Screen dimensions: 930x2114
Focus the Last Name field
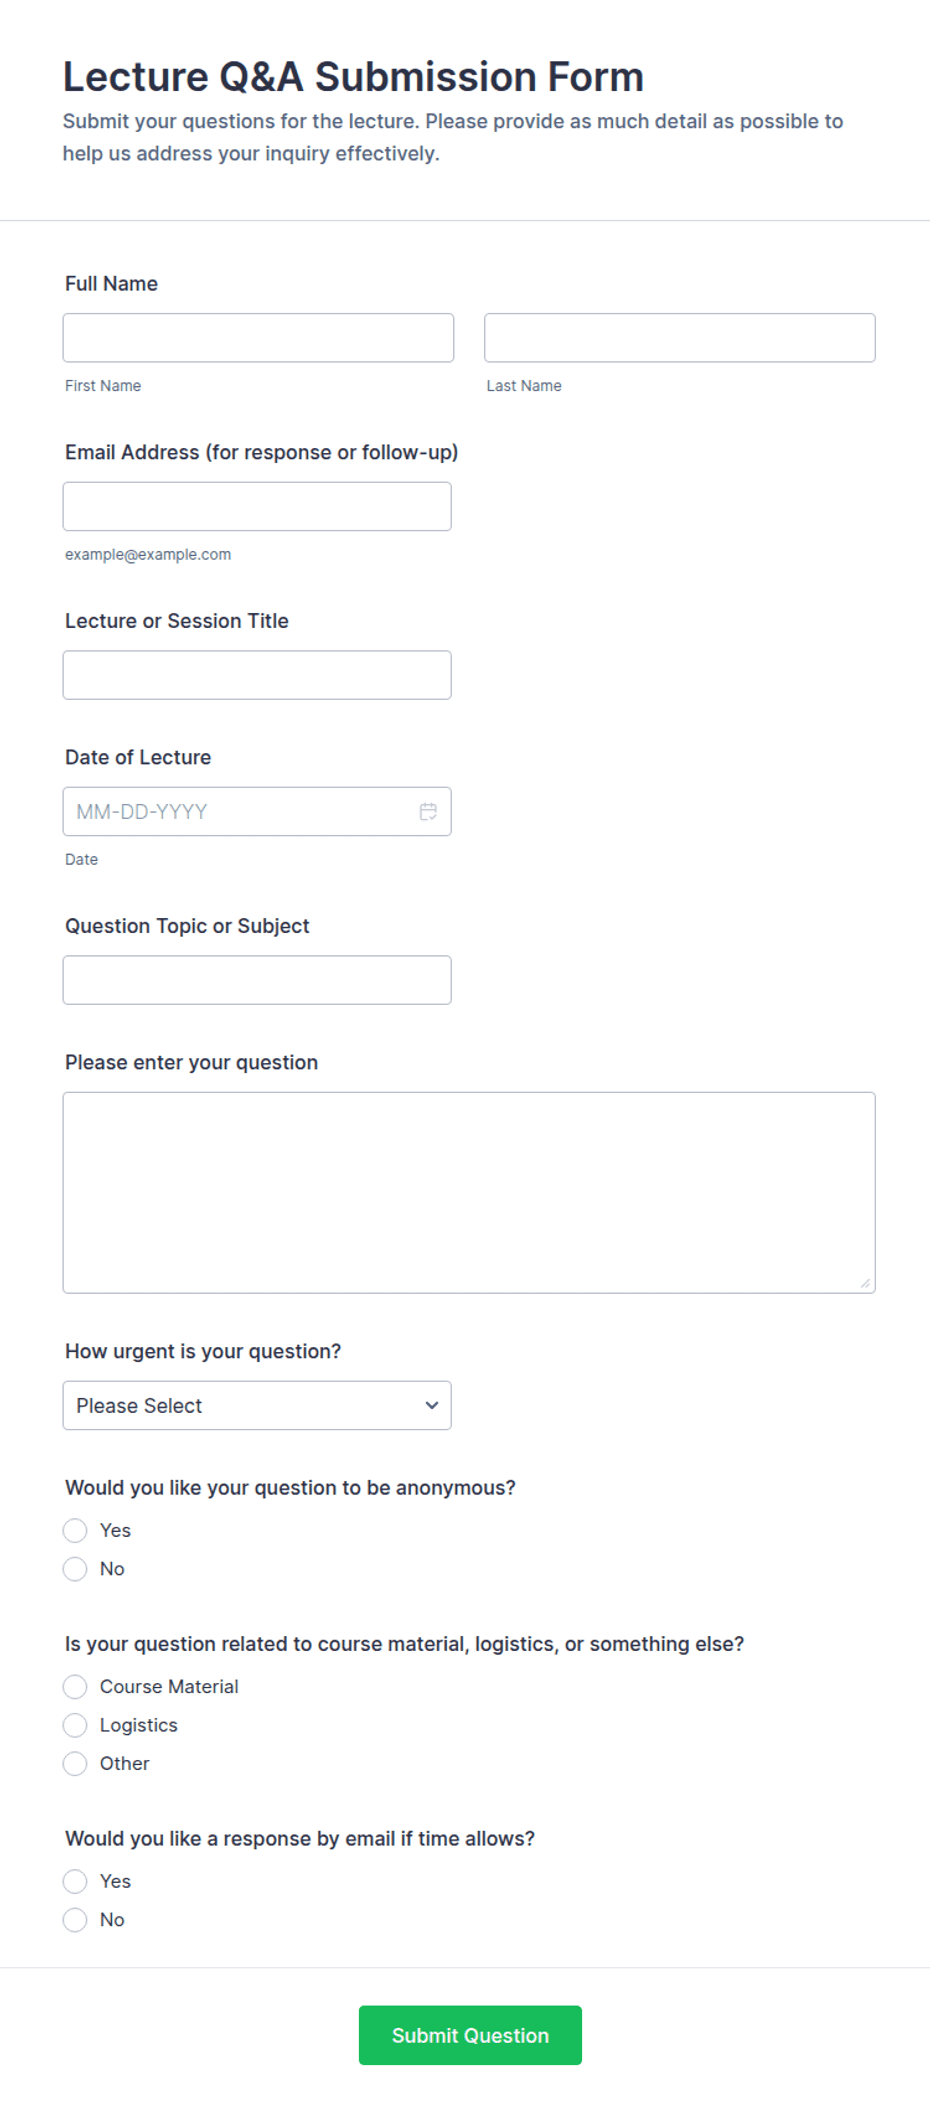click(679, 337)
